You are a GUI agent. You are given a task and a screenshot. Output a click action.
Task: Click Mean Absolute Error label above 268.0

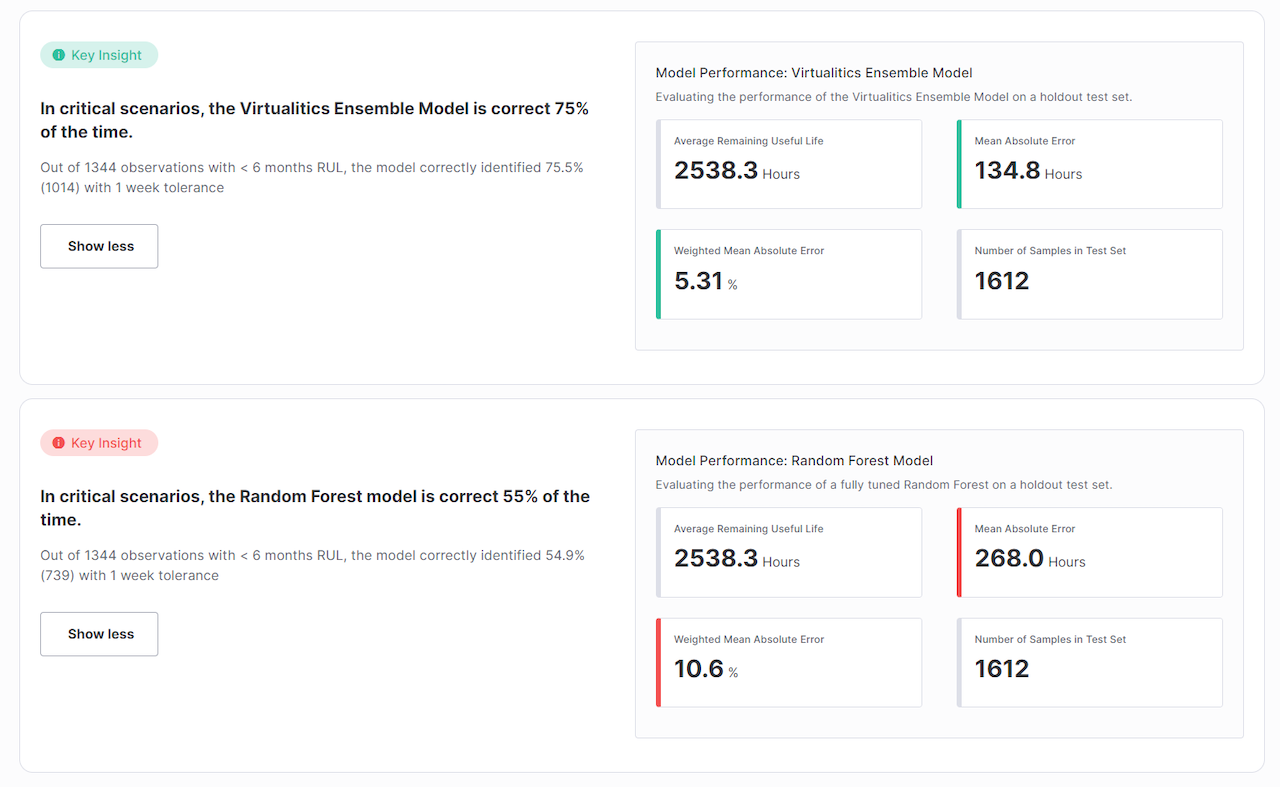pos(1025,529)
